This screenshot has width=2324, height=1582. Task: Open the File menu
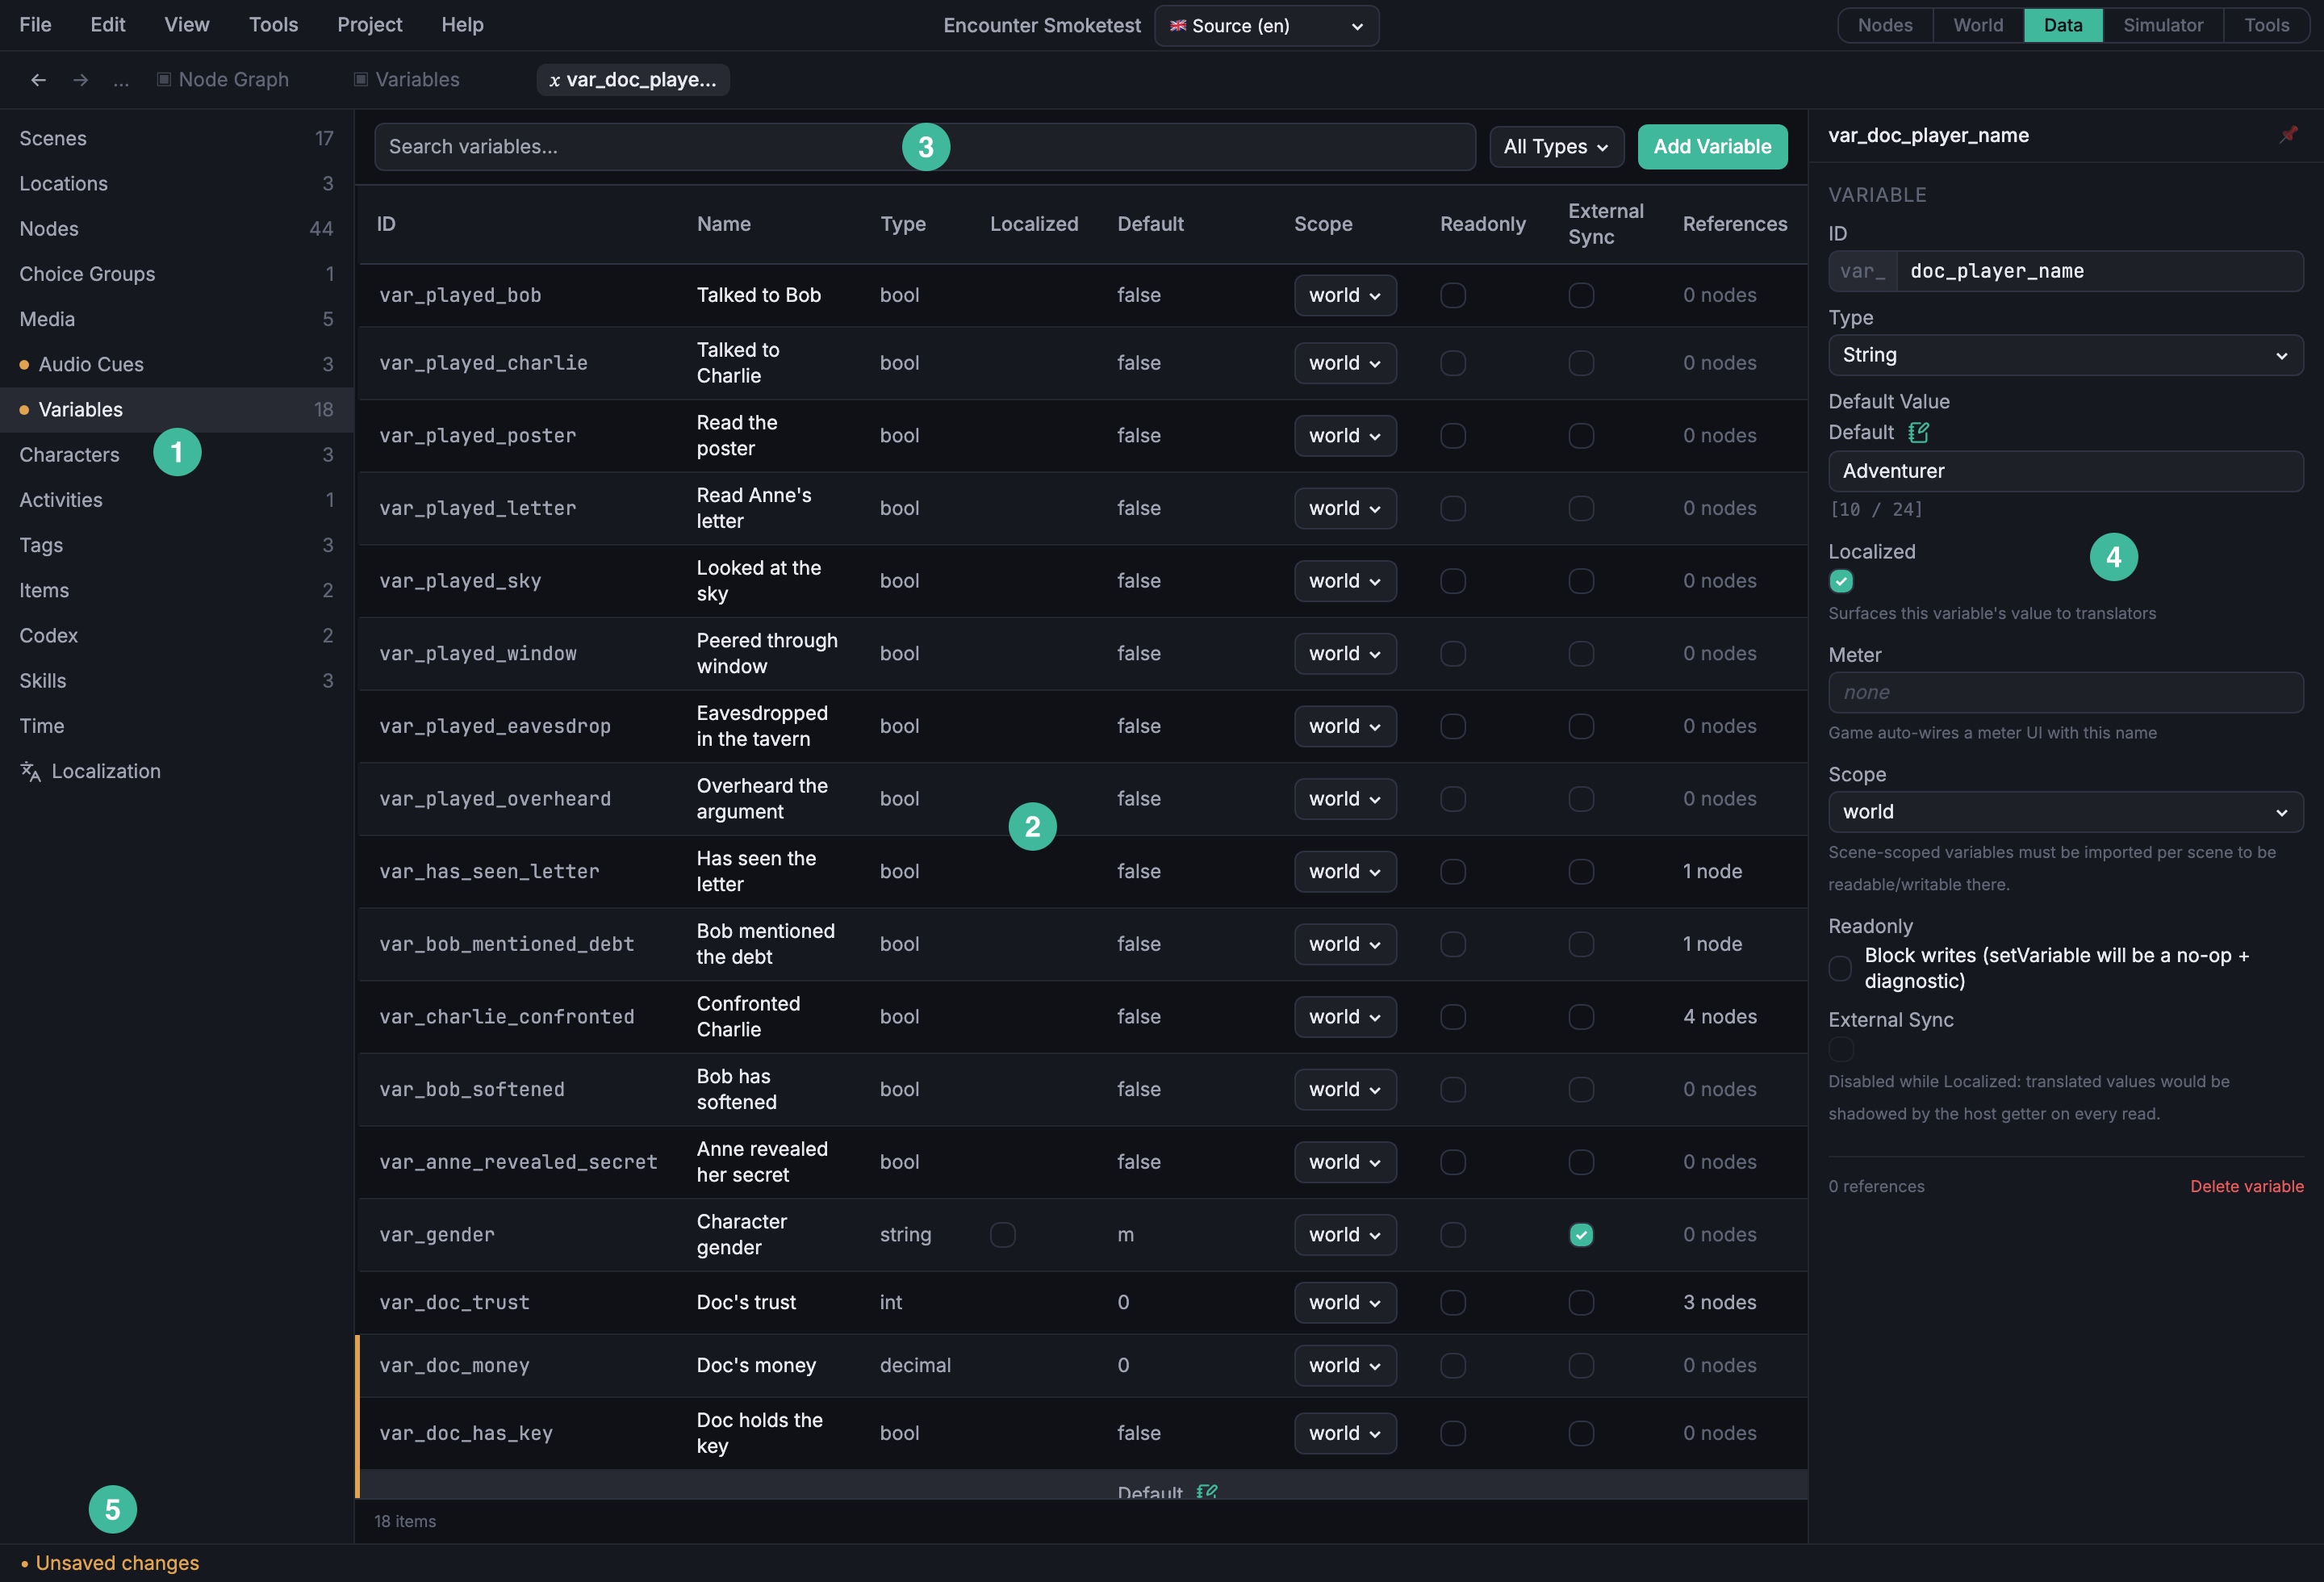35,25
